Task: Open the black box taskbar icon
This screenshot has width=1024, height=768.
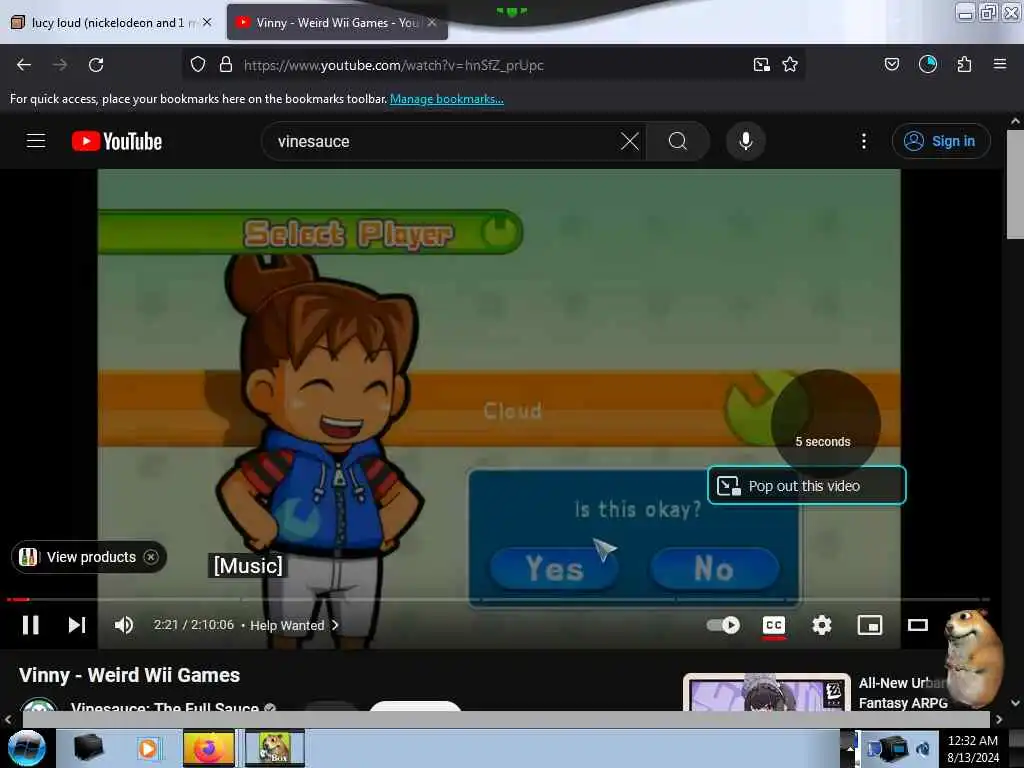Action: 88,748
